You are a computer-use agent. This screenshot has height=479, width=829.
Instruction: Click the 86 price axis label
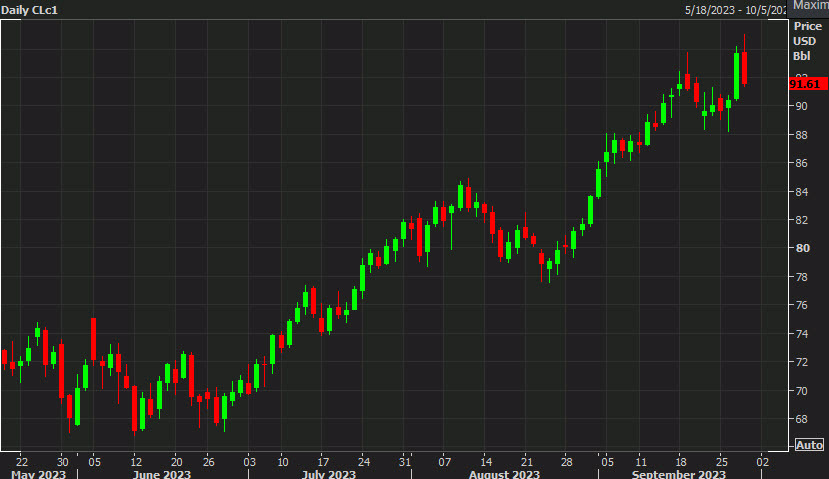point(802,163)
